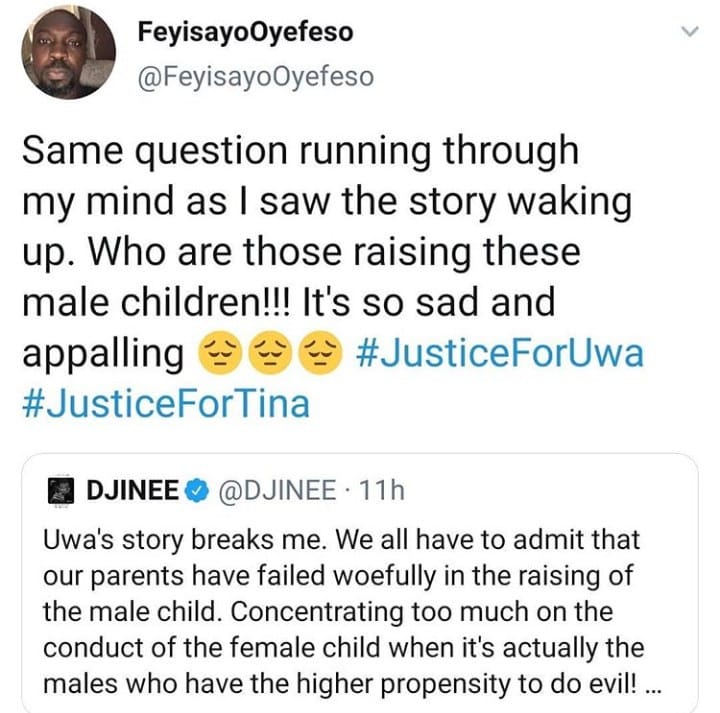Click the 'Same question running through' line
Screen dimensions: 720x713
(x=300, y=151)
